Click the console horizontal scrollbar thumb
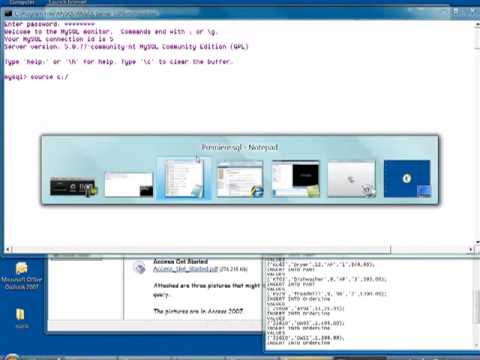This screenshot has width=480, height=360. coord(202,249)
